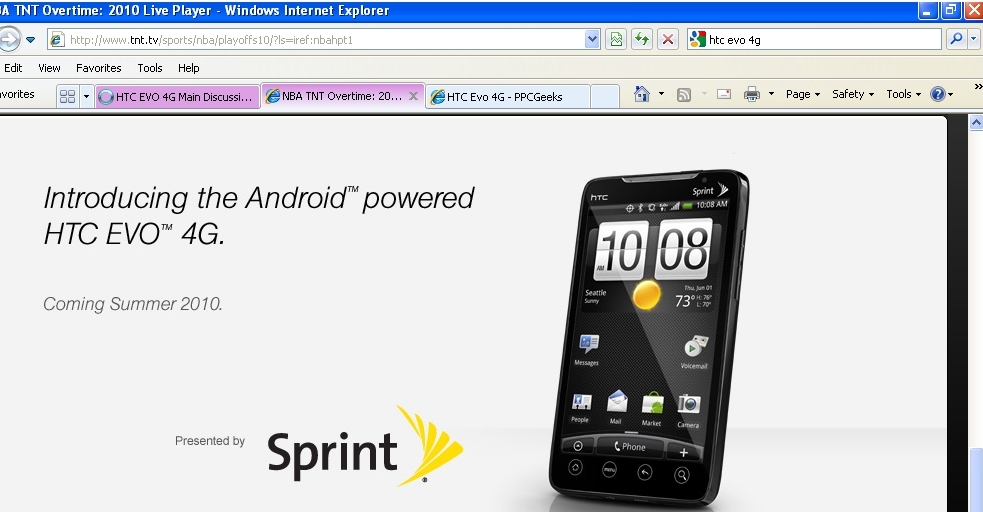Click the Compatibility View icon
The width and height of the screenshot is (983, 512).
[x=617, y=40]
